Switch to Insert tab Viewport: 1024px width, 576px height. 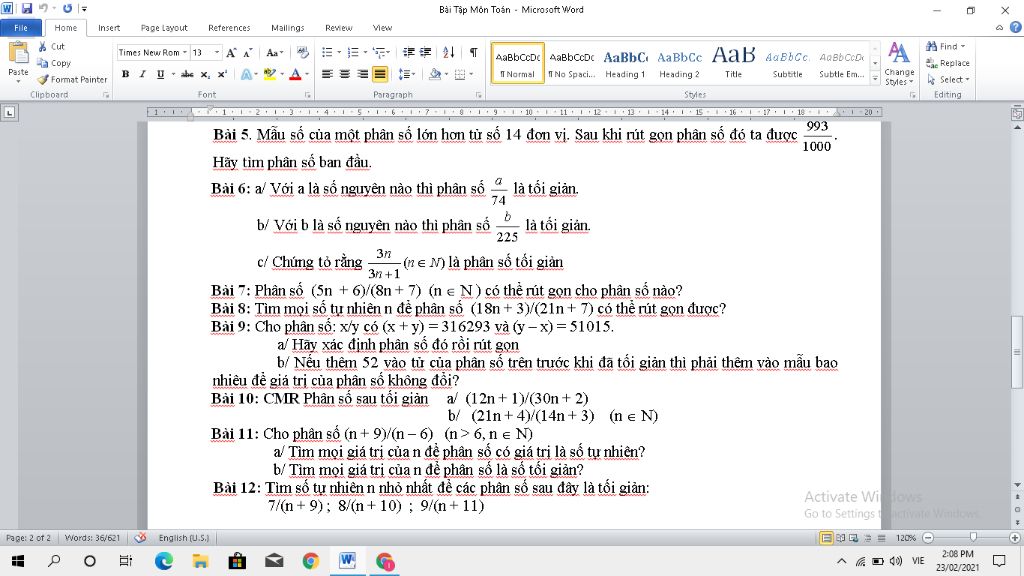[x=109, y=27]
